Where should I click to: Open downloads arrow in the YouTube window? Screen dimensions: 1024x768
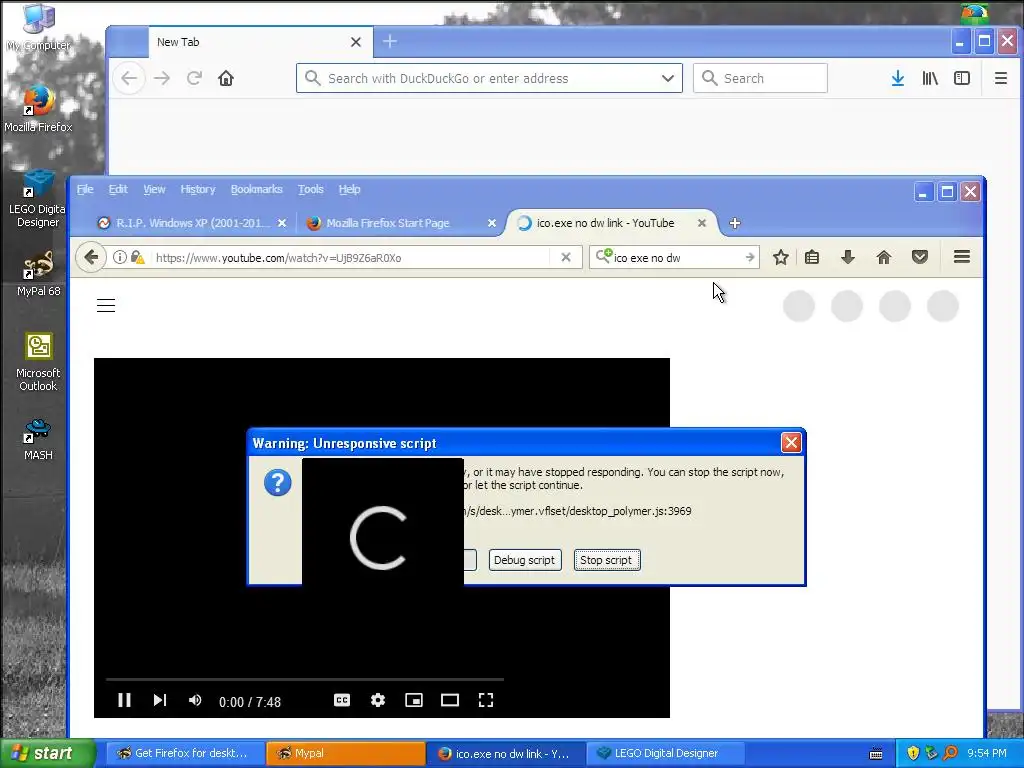848,257
